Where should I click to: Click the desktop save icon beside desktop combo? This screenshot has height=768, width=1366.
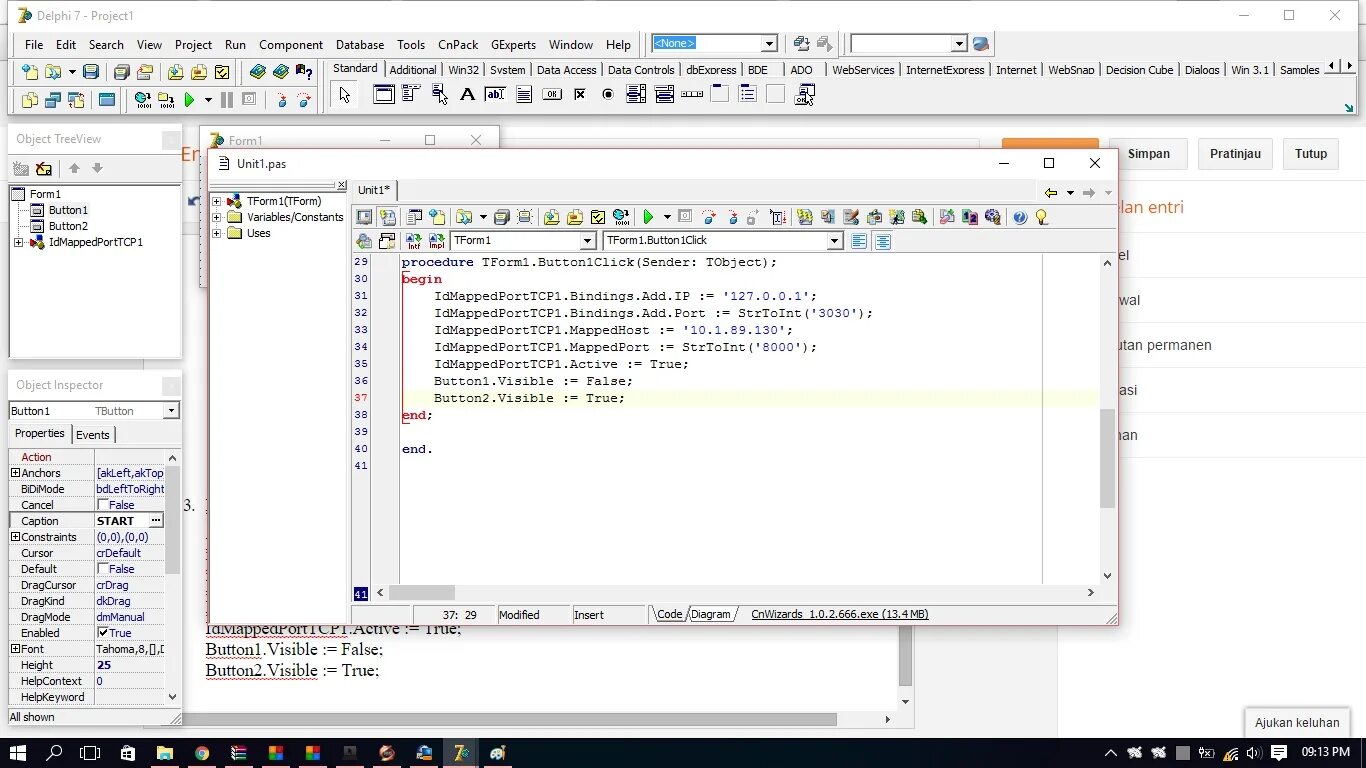(801, 44)
